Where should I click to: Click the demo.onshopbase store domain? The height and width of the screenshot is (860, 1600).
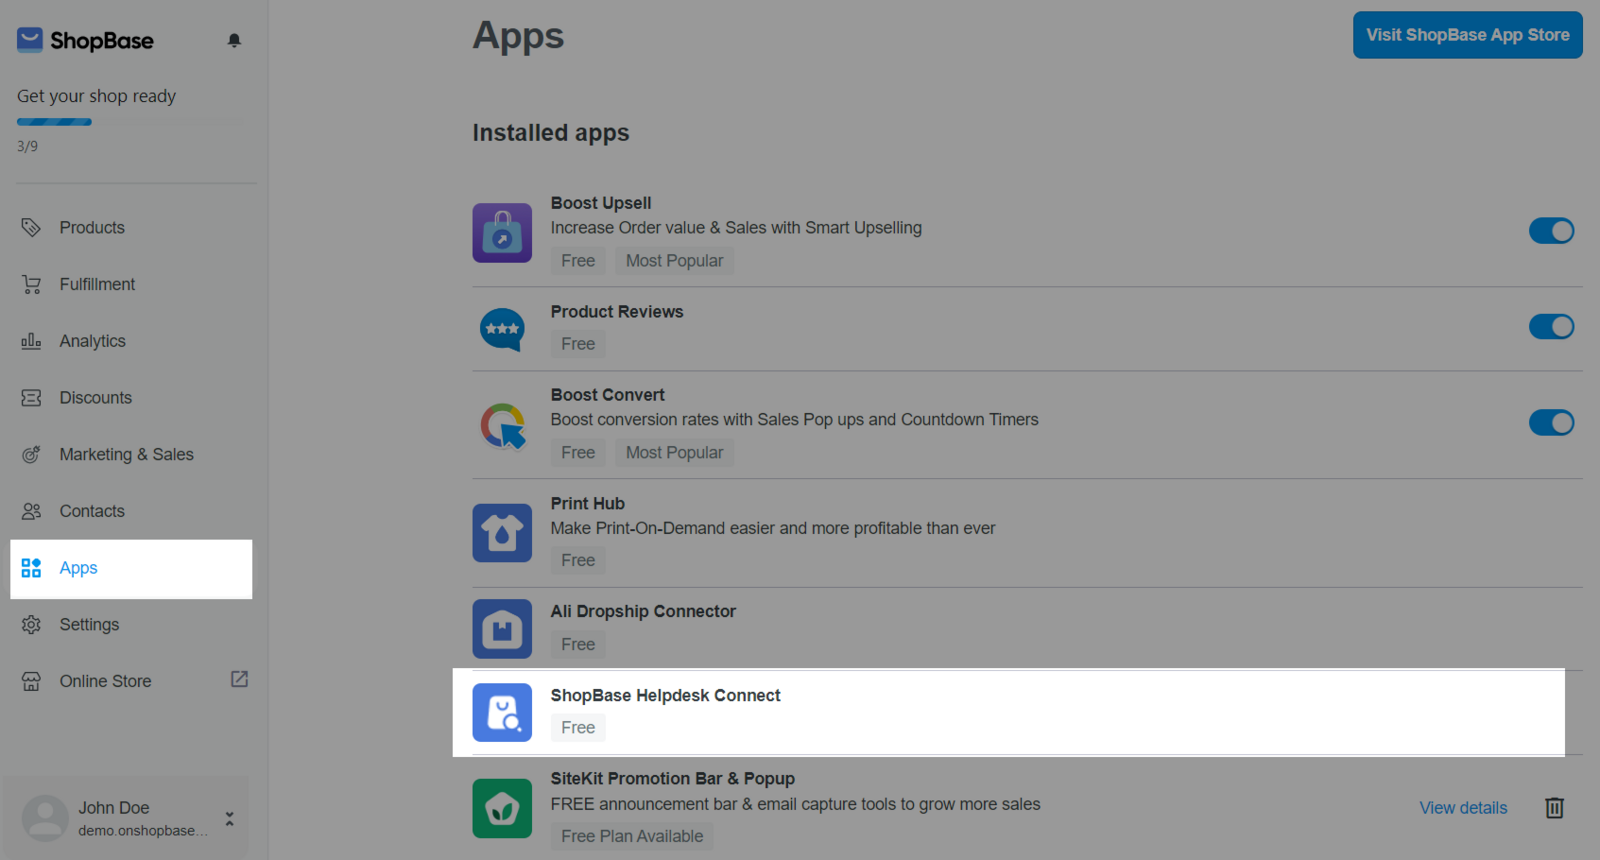(x=143, y=831)
